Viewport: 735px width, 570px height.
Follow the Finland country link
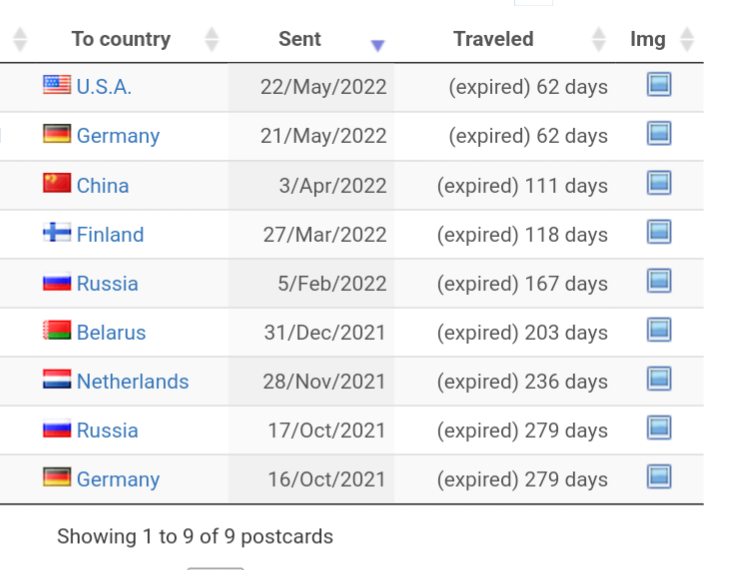(x=110, y=234)
